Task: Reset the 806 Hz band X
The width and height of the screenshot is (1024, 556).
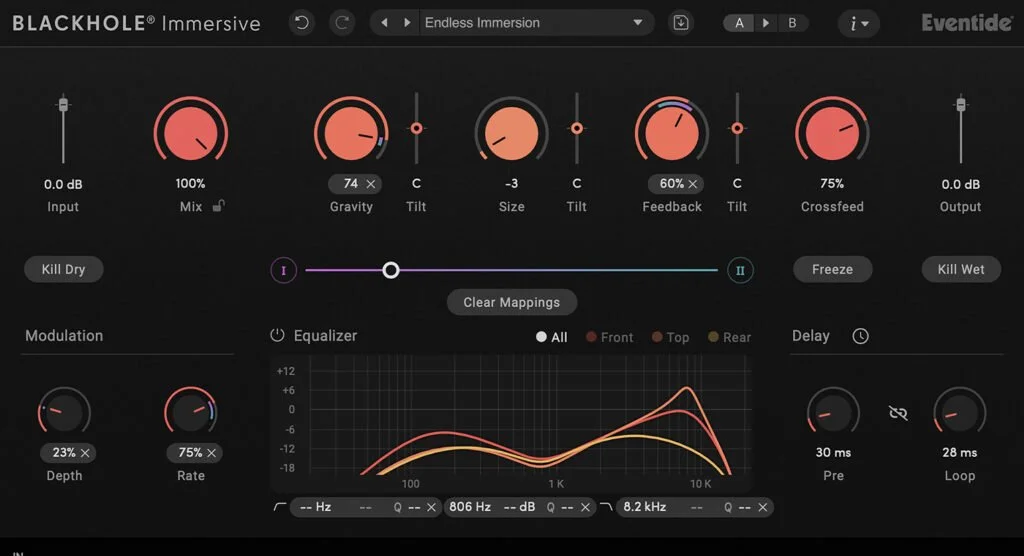Action: click(x=585, y=507)
